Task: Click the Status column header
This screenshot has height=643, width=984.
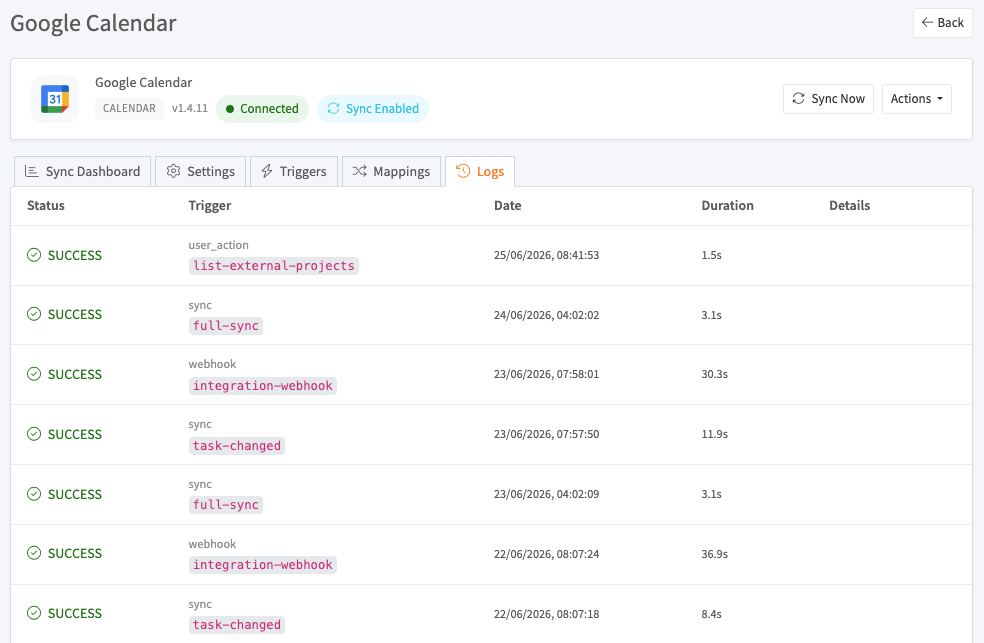Action: tap(46, 205)
